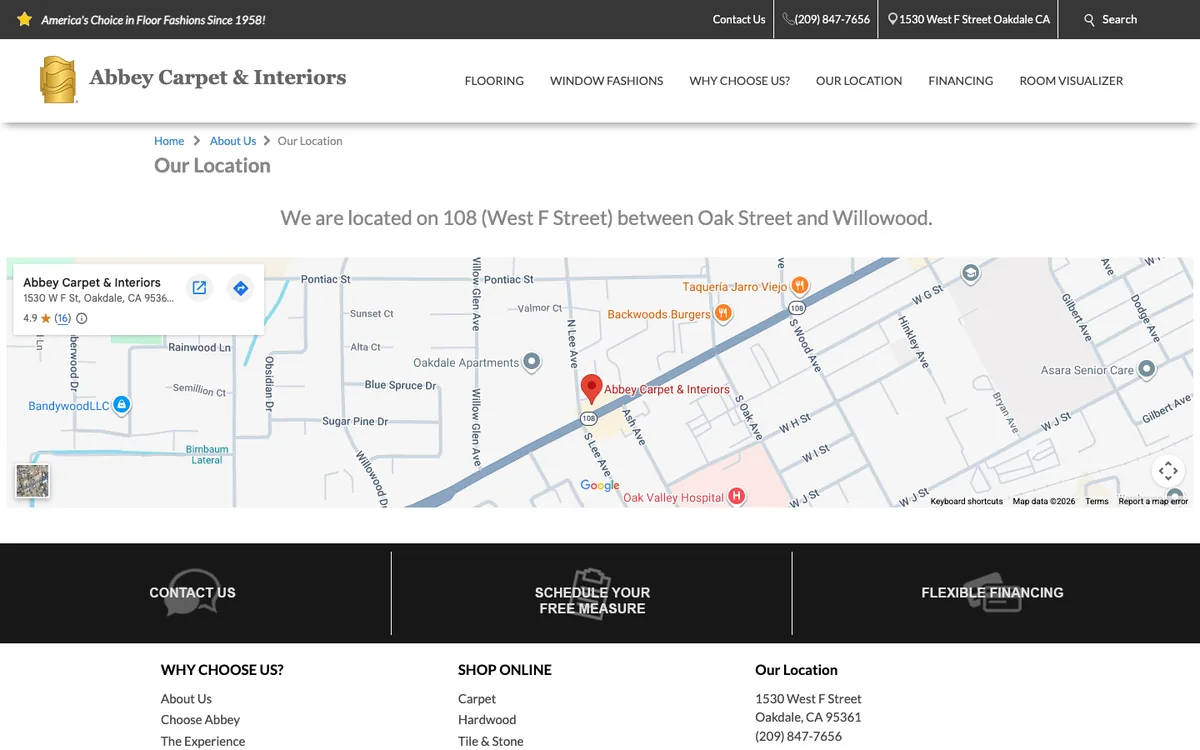The width and height of the screenshot is (1200, 750).
Task: Click the Abbey Carpet & Interiors map card title
Action: pyautogui.click(x=92, y=283)
